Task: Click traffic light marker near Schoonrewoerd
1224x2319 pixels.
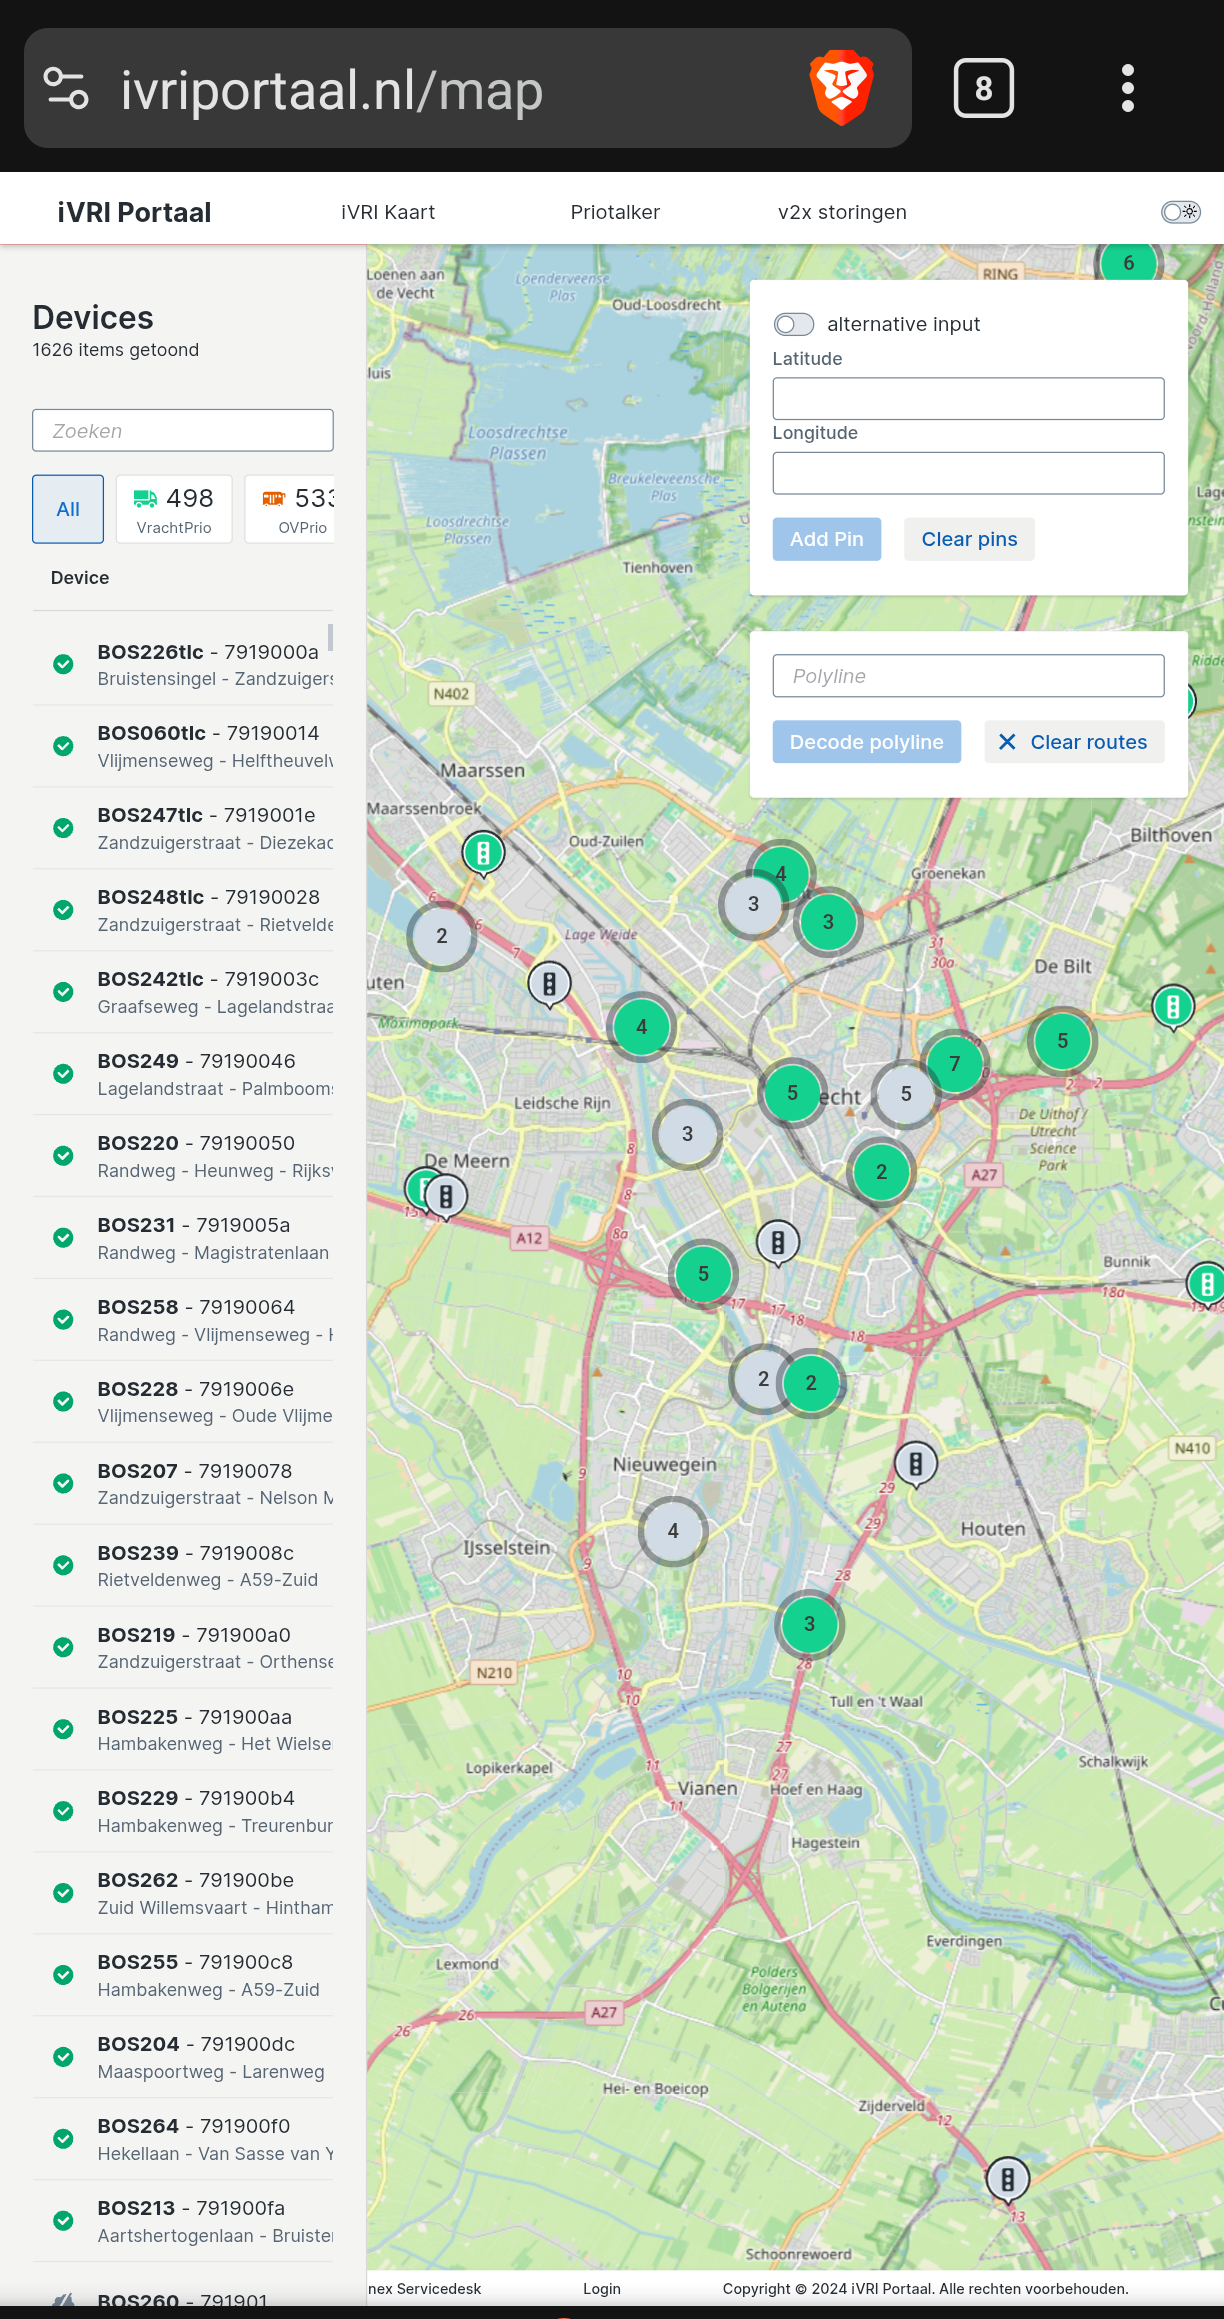Action: pyautogui.click(x=1008, y=2177)
